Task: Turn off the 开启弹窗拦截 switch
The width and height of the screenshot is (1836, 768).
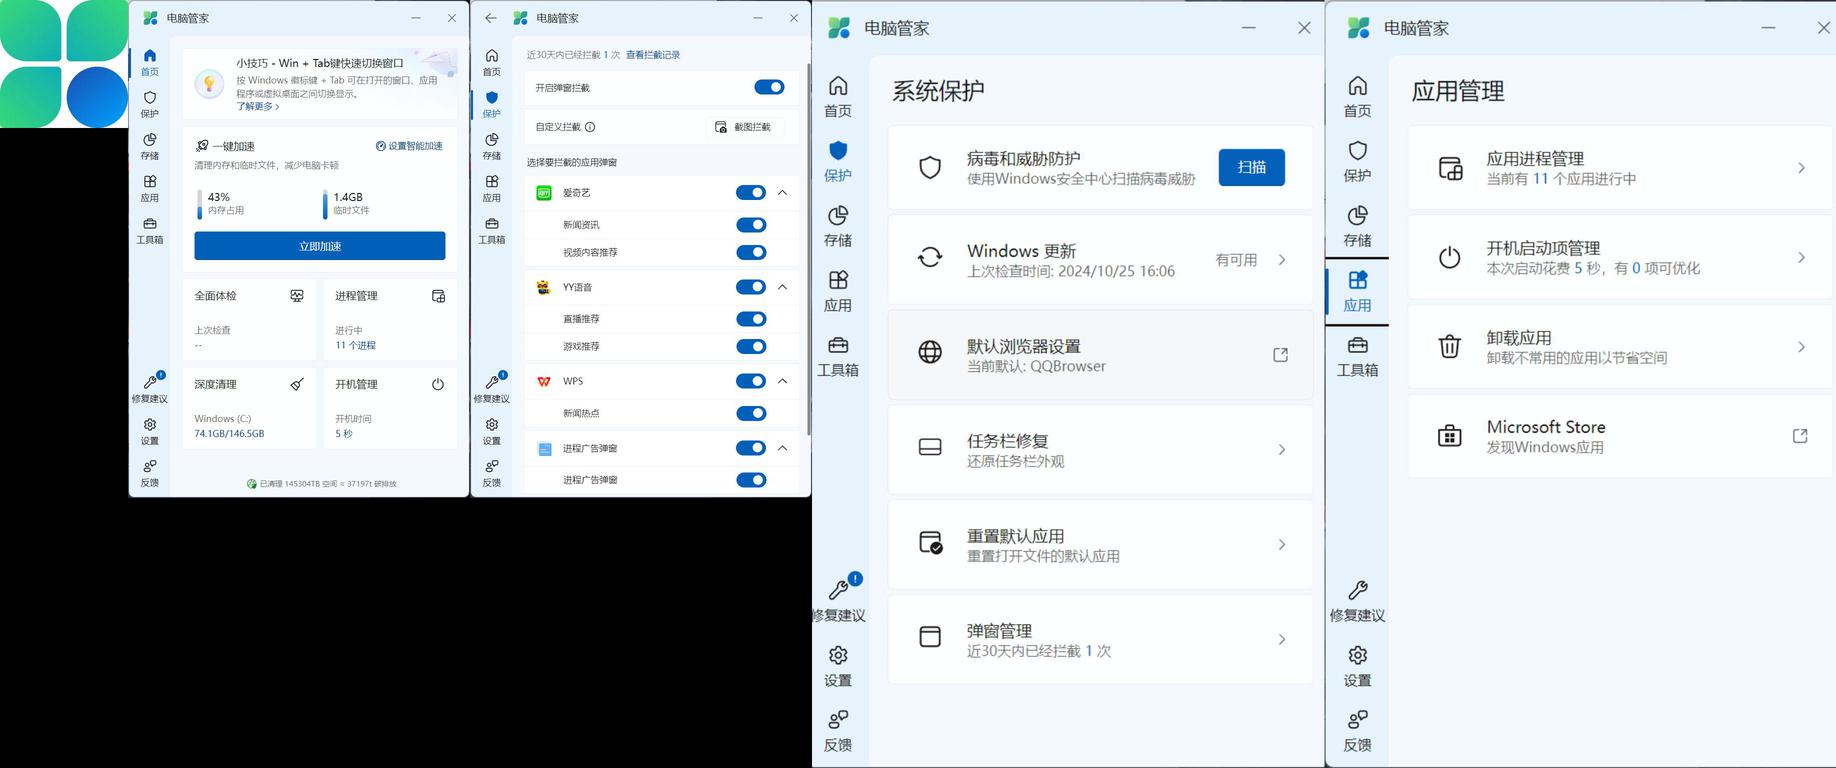Action: click(x=769, y=87)
